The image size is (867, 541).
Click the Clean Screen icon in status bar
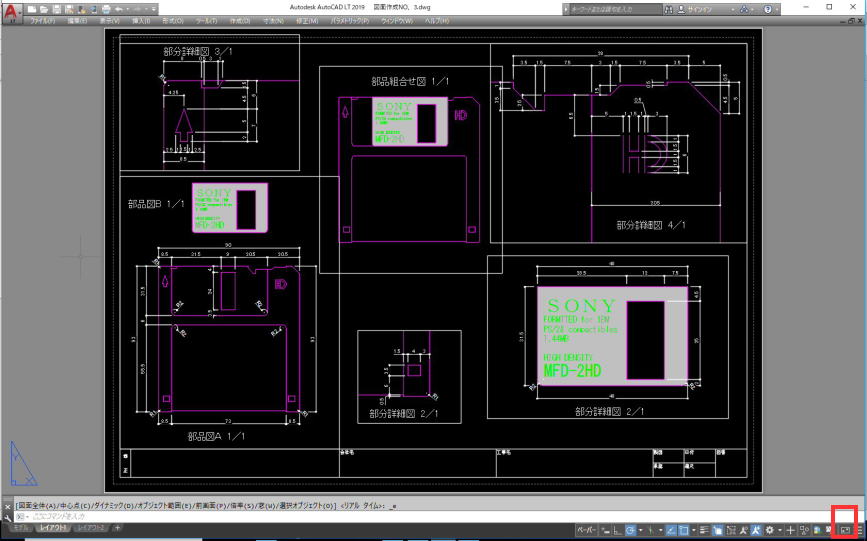tap(845, 530)
